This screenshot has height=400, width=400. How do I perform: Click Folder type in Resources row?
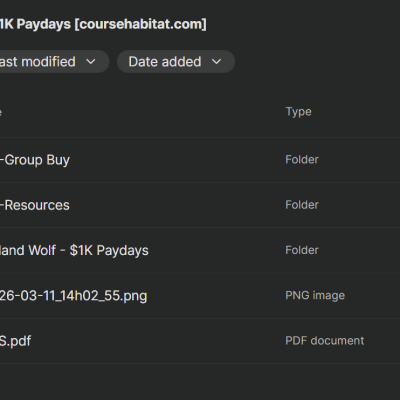[x=302, y=205]
